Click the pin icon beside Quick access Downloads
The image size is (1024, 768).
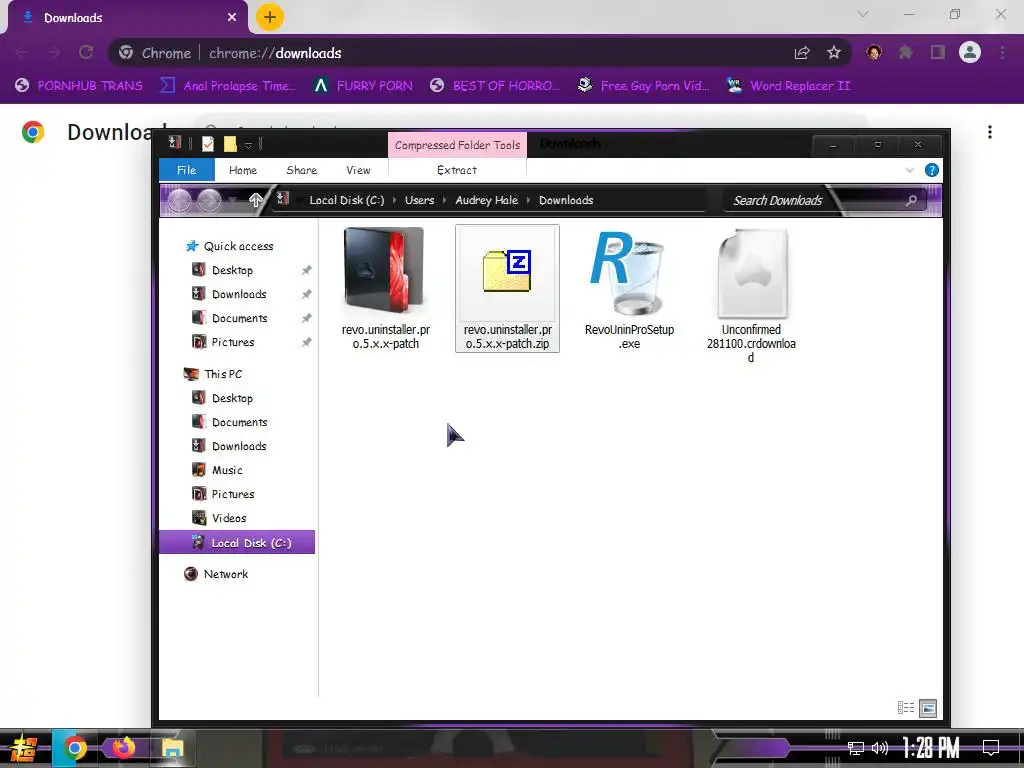click(x=306, y=295)
